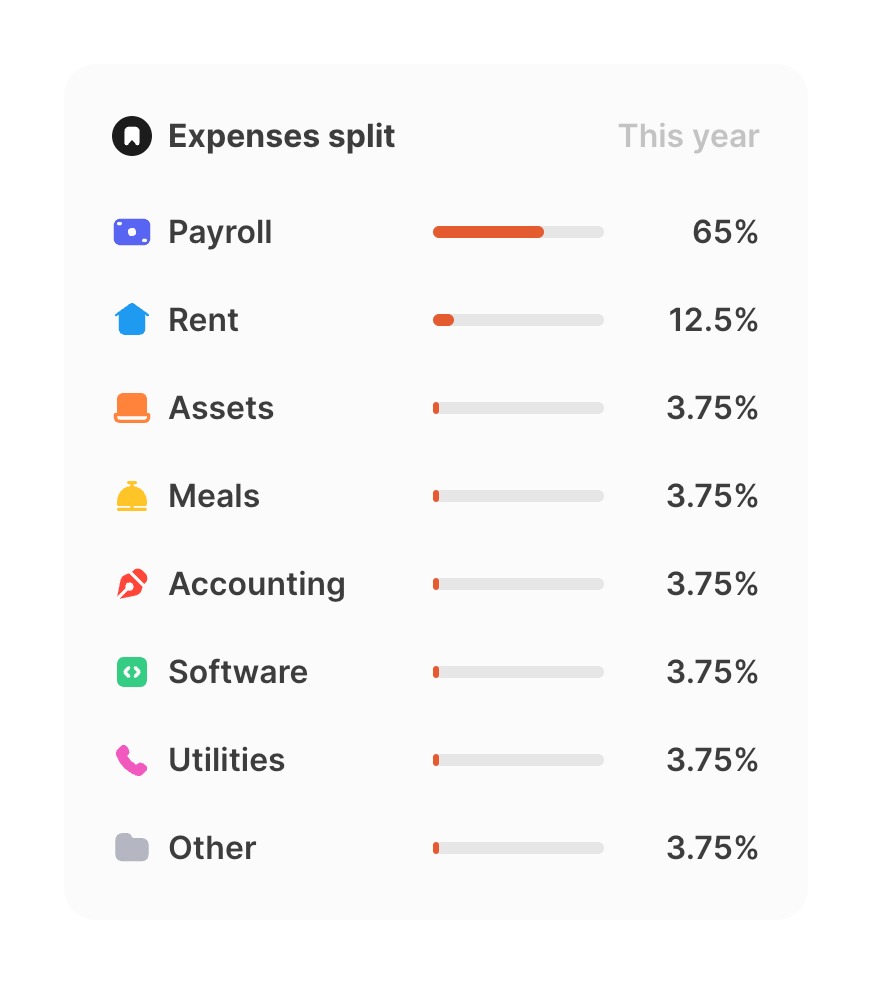
Task: Click the 65% percentage value
Action: pyautogui.click(x=725, y=231)
